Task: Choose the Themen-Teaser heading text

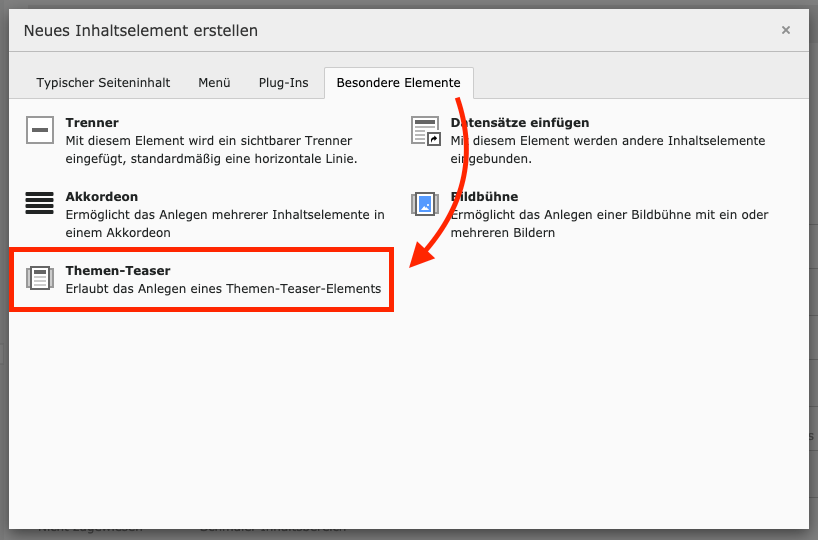Action: [117, 271]
